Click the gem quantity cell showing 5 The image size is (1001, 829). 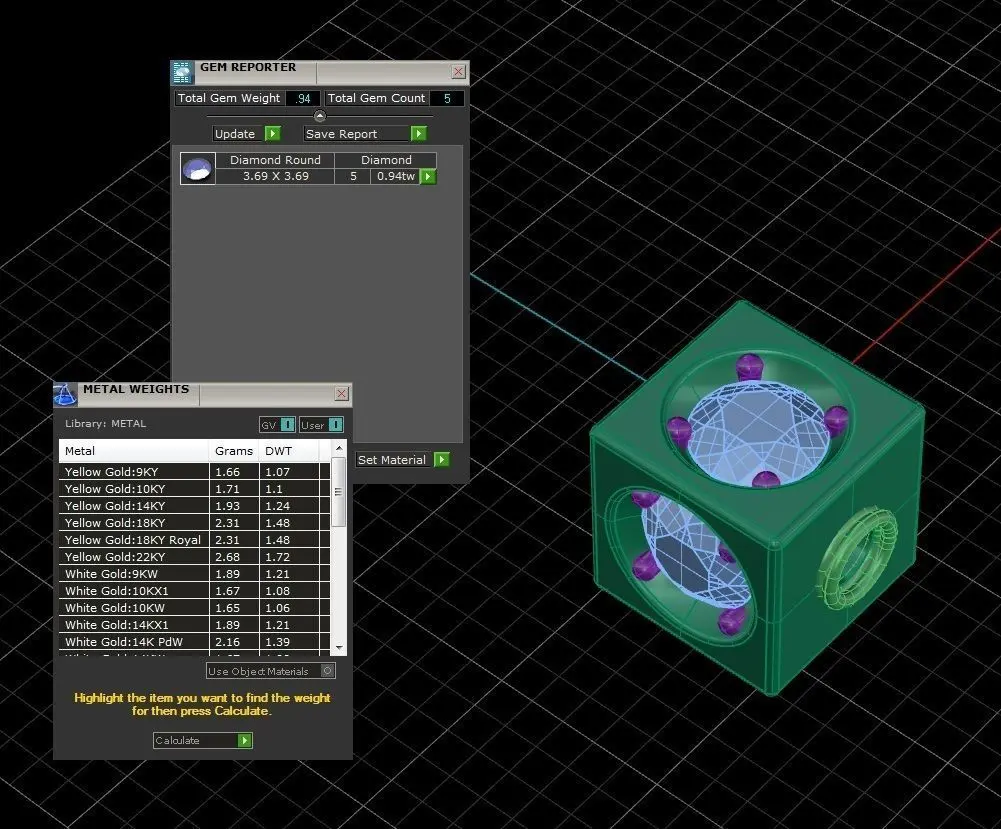(353, 176)
